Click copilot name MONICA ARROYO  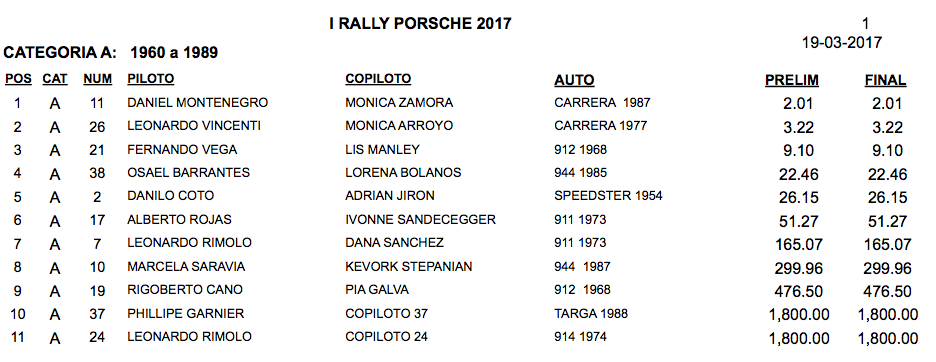[399, 126]
